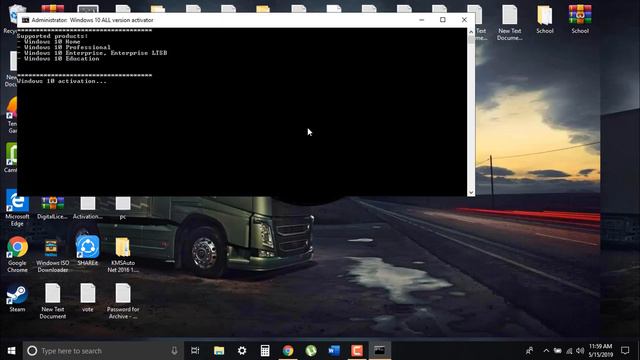Open uTorrent from the taskbar
Screen dimensions: 640x360
(x=311, y=350)
